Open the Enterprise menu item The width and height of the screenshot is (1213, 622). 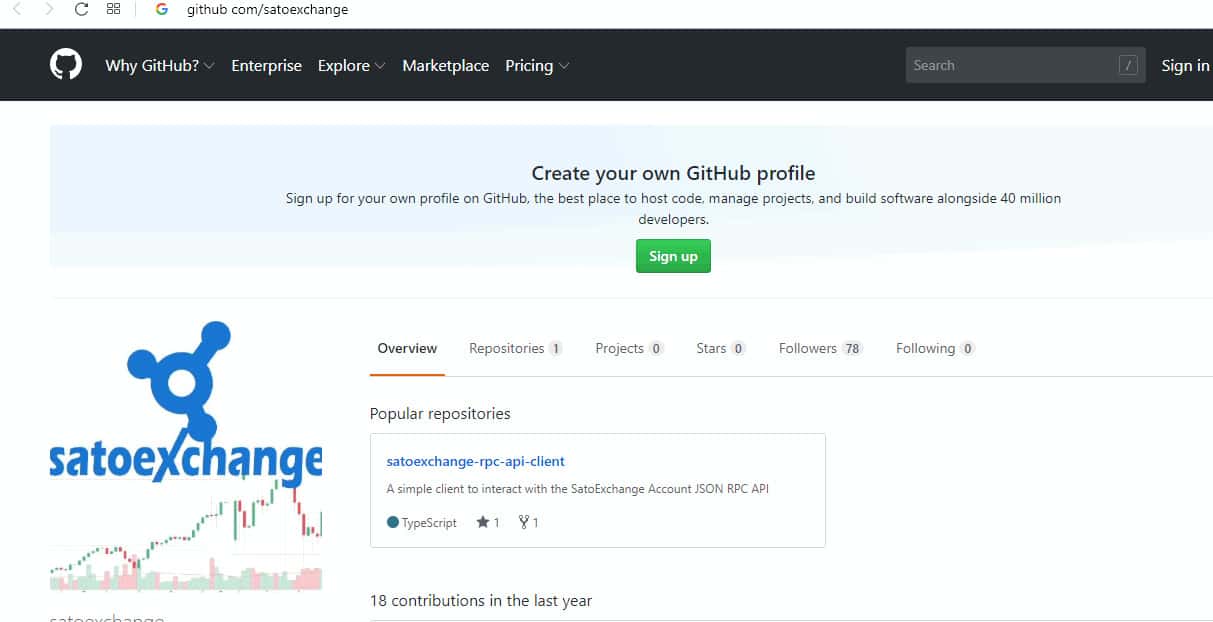click(x=266, y=66)
